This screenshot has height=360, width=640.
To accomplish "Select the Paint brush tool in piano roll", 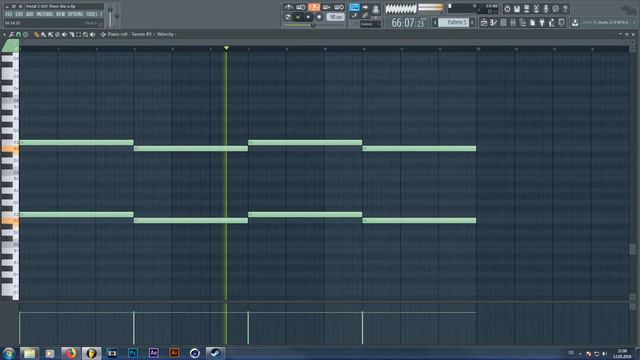I will pos(43,35).
